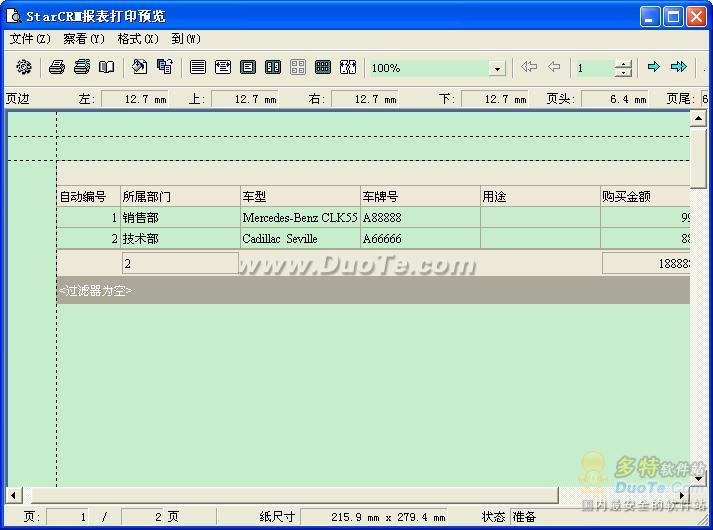
Task: Open the 文件(Z) menu
Action: coord(30,39)
